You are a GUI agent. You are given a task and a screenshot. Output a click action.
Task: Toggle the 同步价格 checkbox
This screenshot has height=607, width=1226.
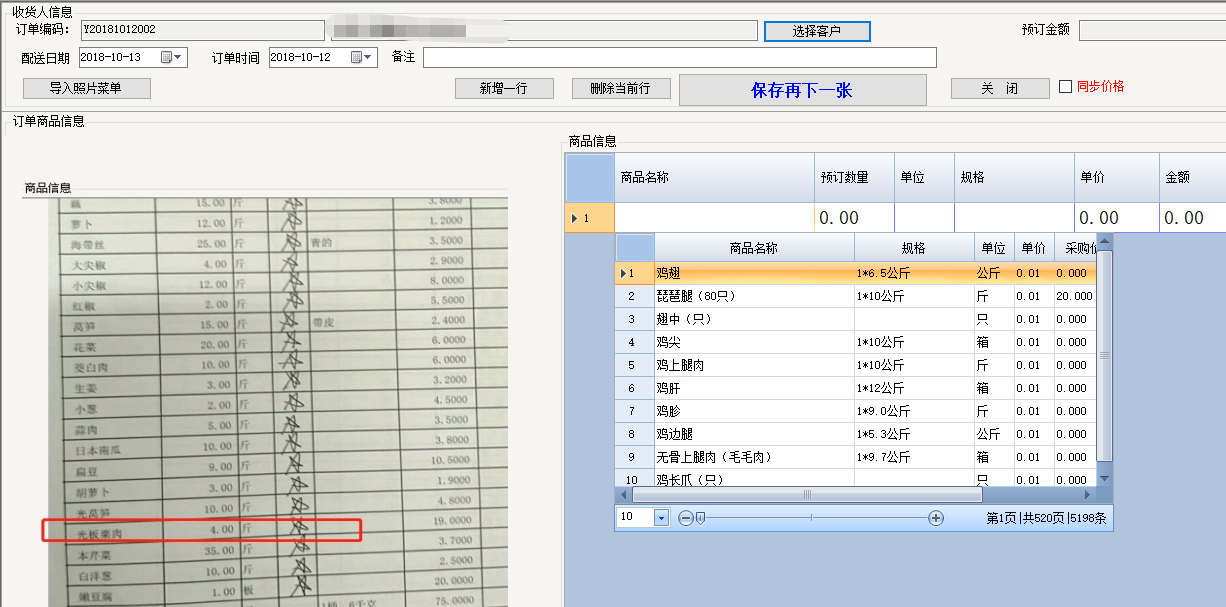tap(1066, 87)
